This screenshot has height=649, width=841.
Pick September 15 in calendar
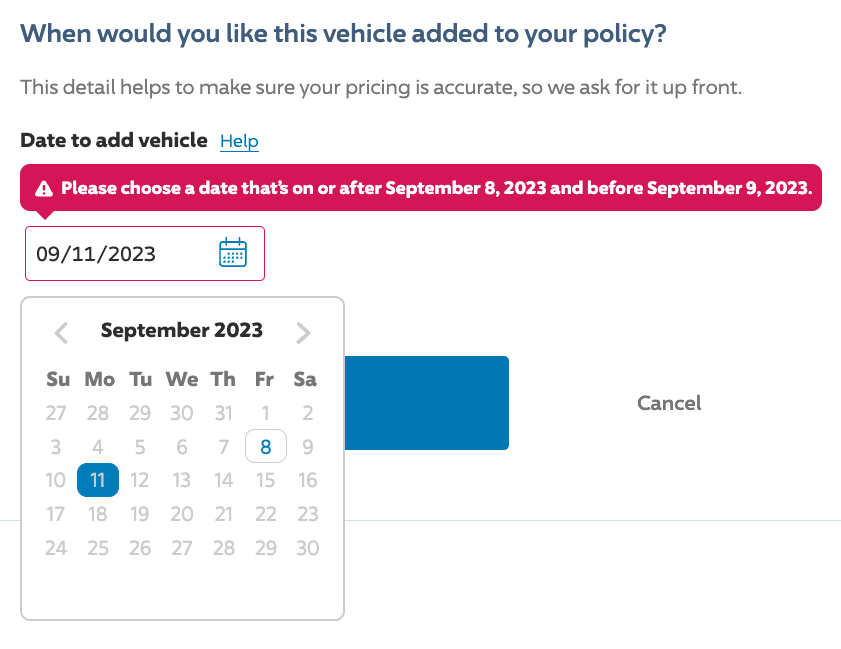265,480
